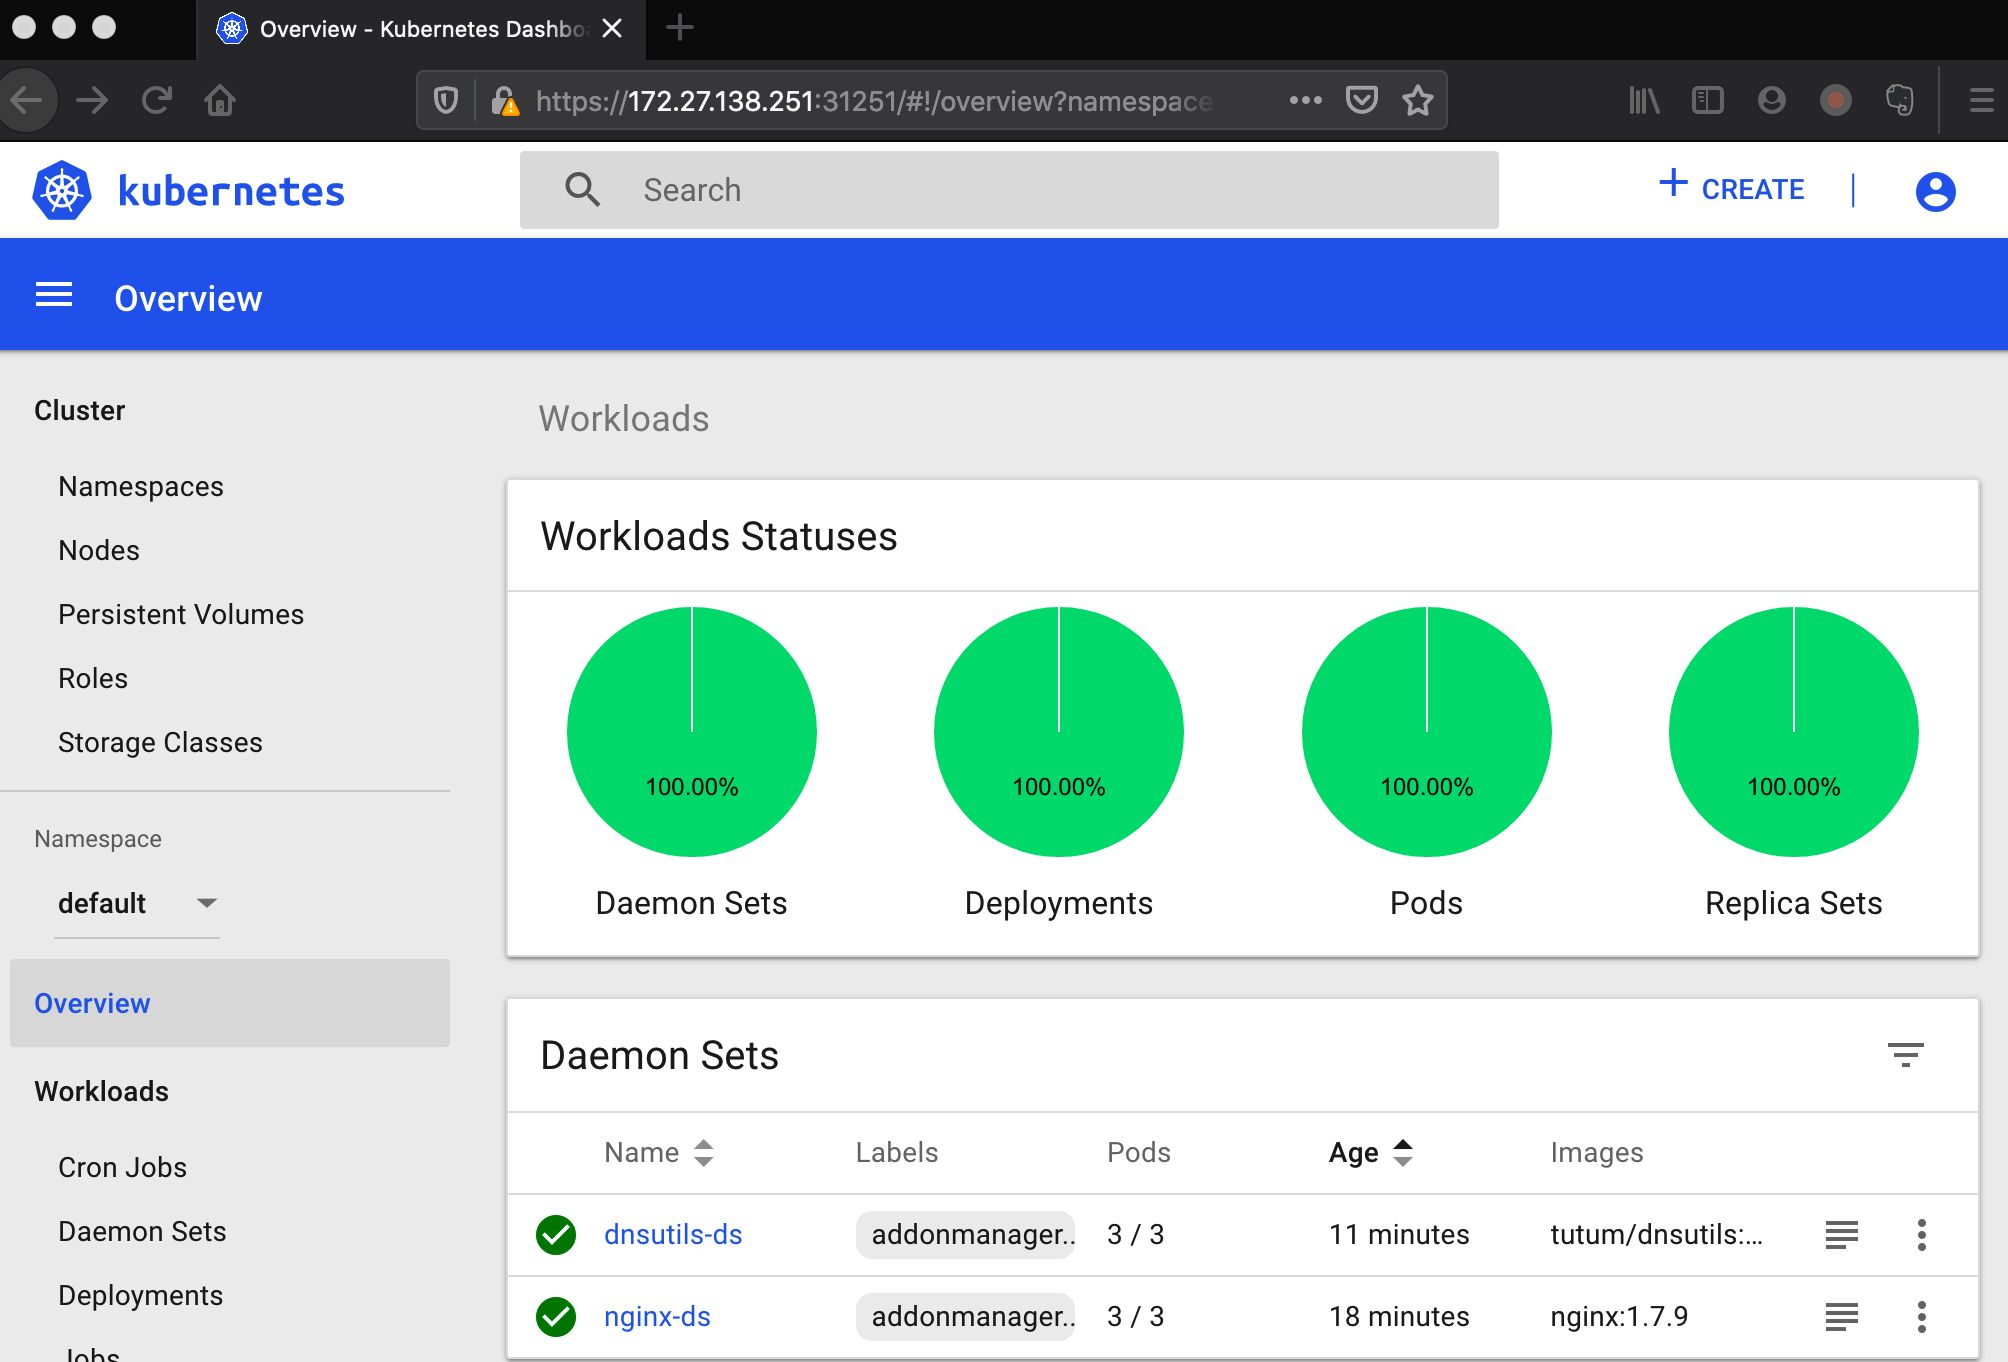The width and height of the screenshot is (2008, 1362).
Task: Go to browser home page
Action: coord(220,100)
